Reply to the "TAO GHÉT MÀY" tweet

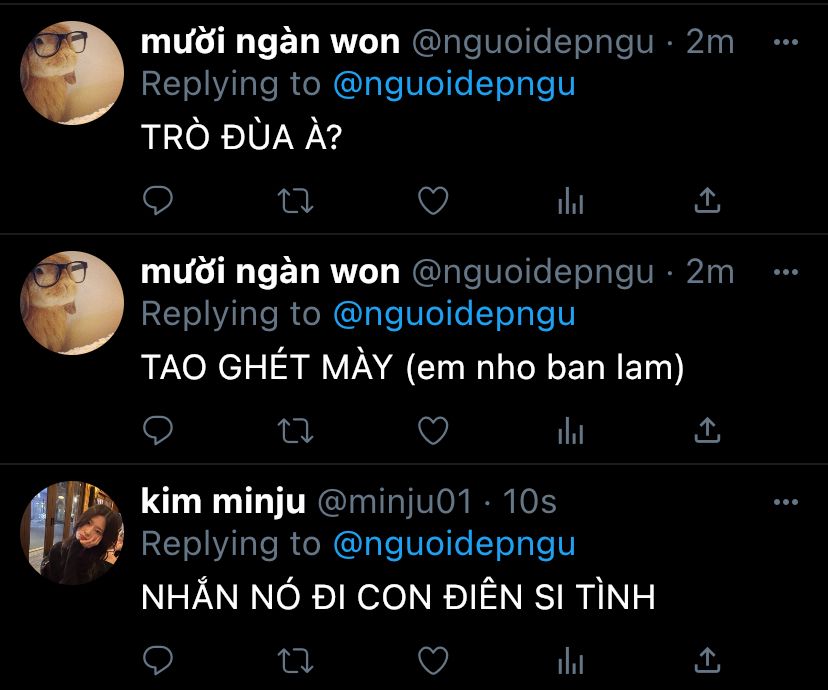pyautogui.click(x=158, y=430)
